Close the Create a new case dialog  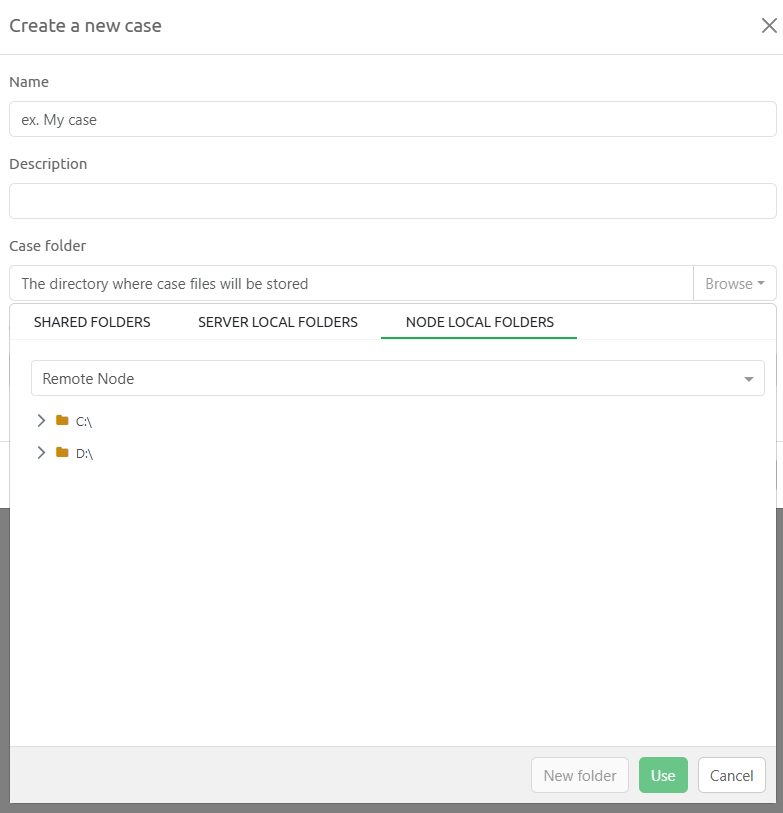768,26
